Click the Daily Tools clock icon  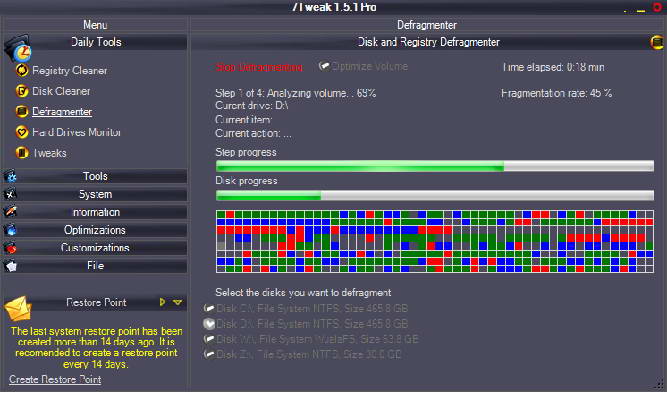(x=18, y=48)
